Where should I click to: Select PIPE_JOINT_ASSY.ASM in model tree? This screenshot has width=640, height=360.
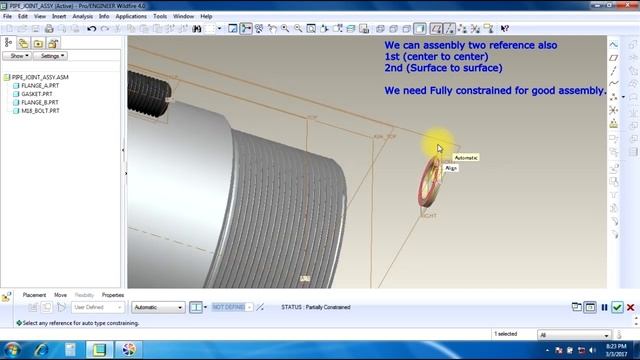click(x=40, y=77)
